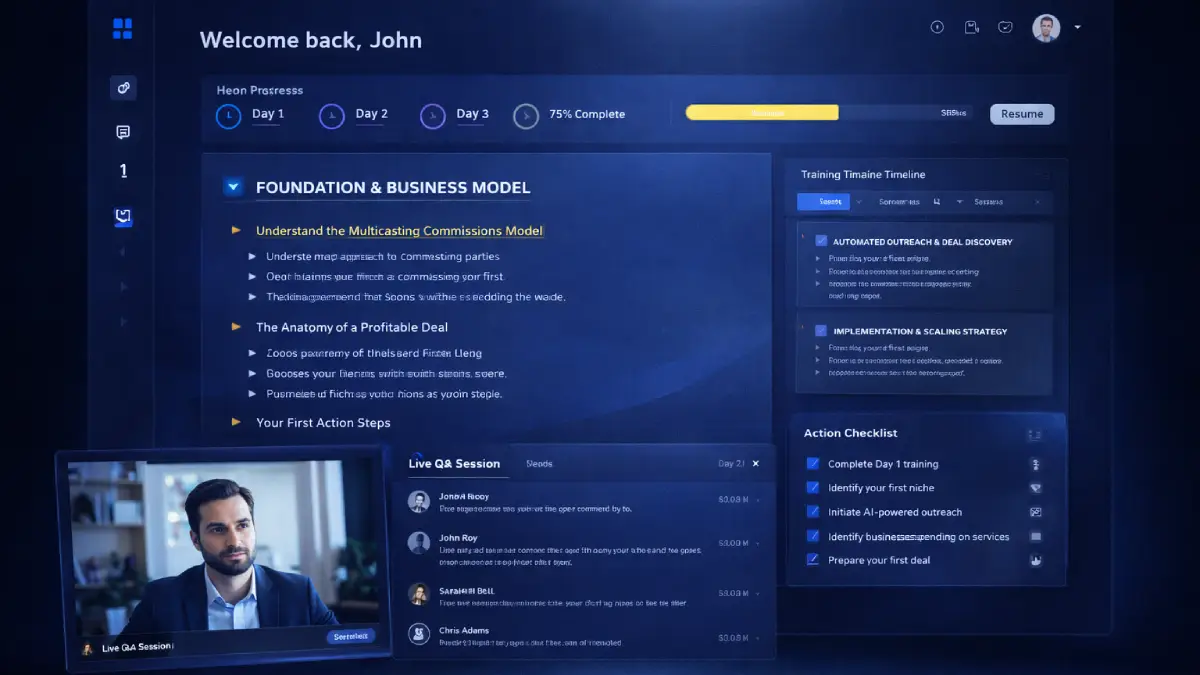Open Sarah Bell avatar in Q&A list
Viewport: 1200px width, 675px height.
click(419, 594)
